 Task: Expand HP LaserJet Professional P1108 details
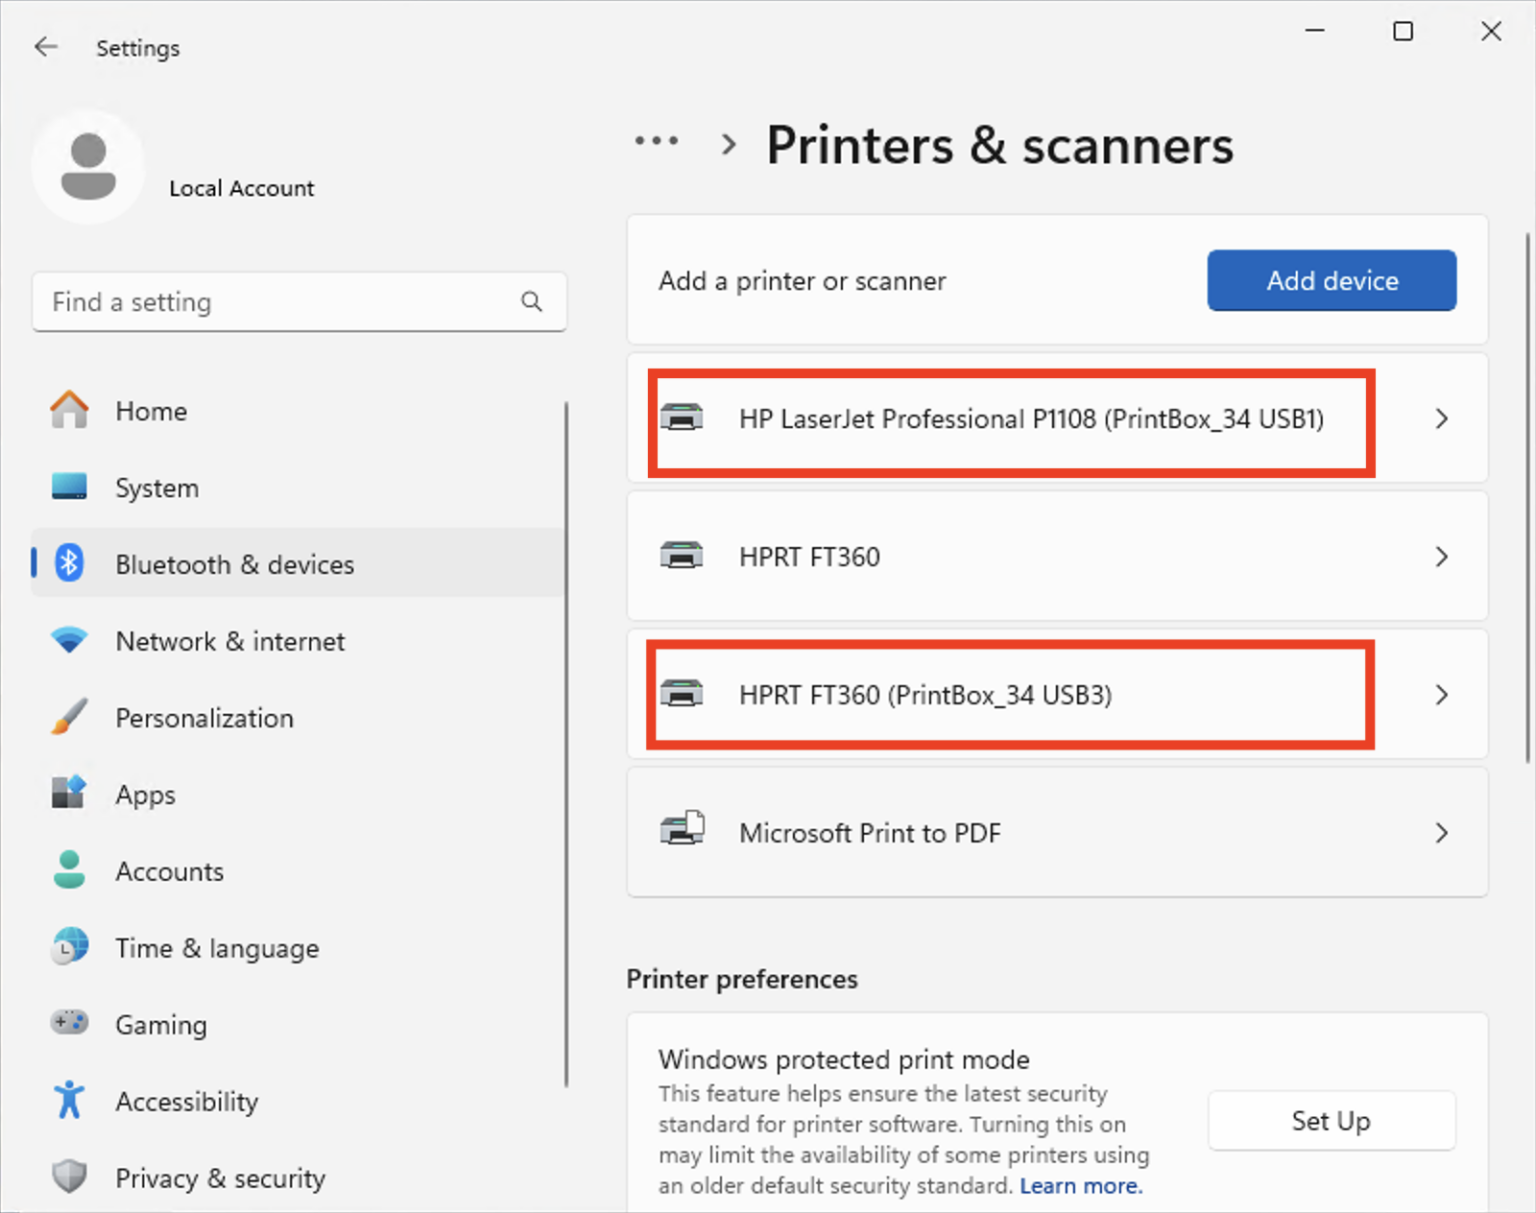1441,419
